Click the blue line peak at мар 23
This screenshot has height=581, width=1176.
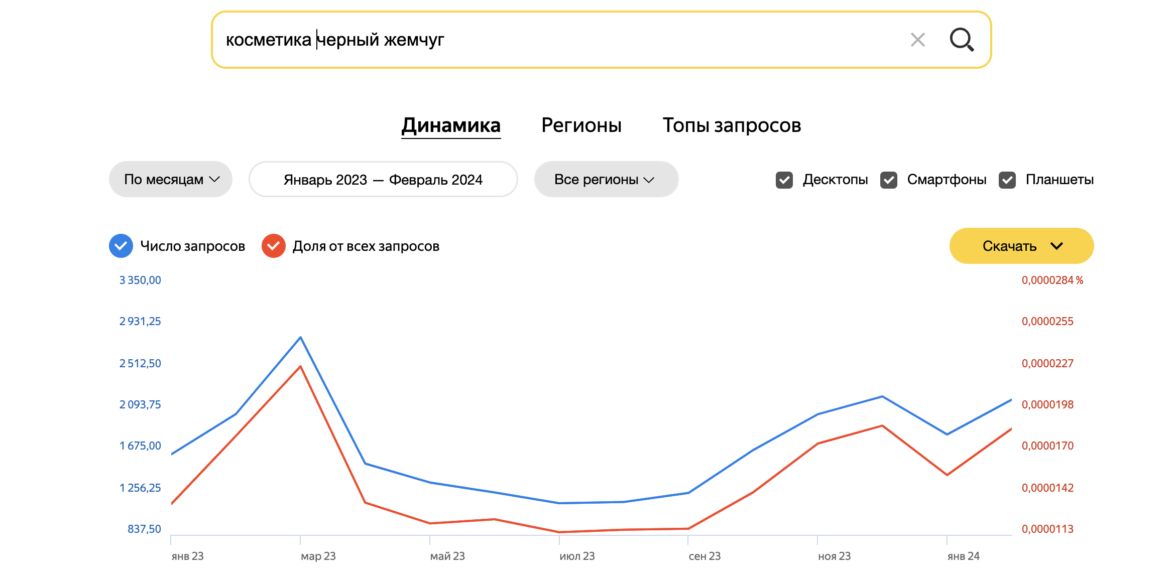tap(301, 338)
